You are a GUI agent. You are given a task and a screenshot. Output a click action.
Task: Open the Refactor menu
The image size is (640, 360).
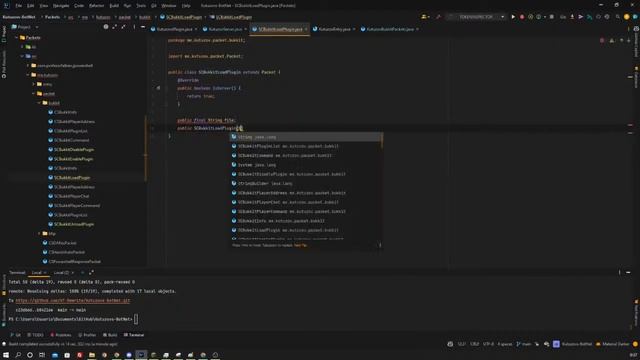(x=96, y=6)
